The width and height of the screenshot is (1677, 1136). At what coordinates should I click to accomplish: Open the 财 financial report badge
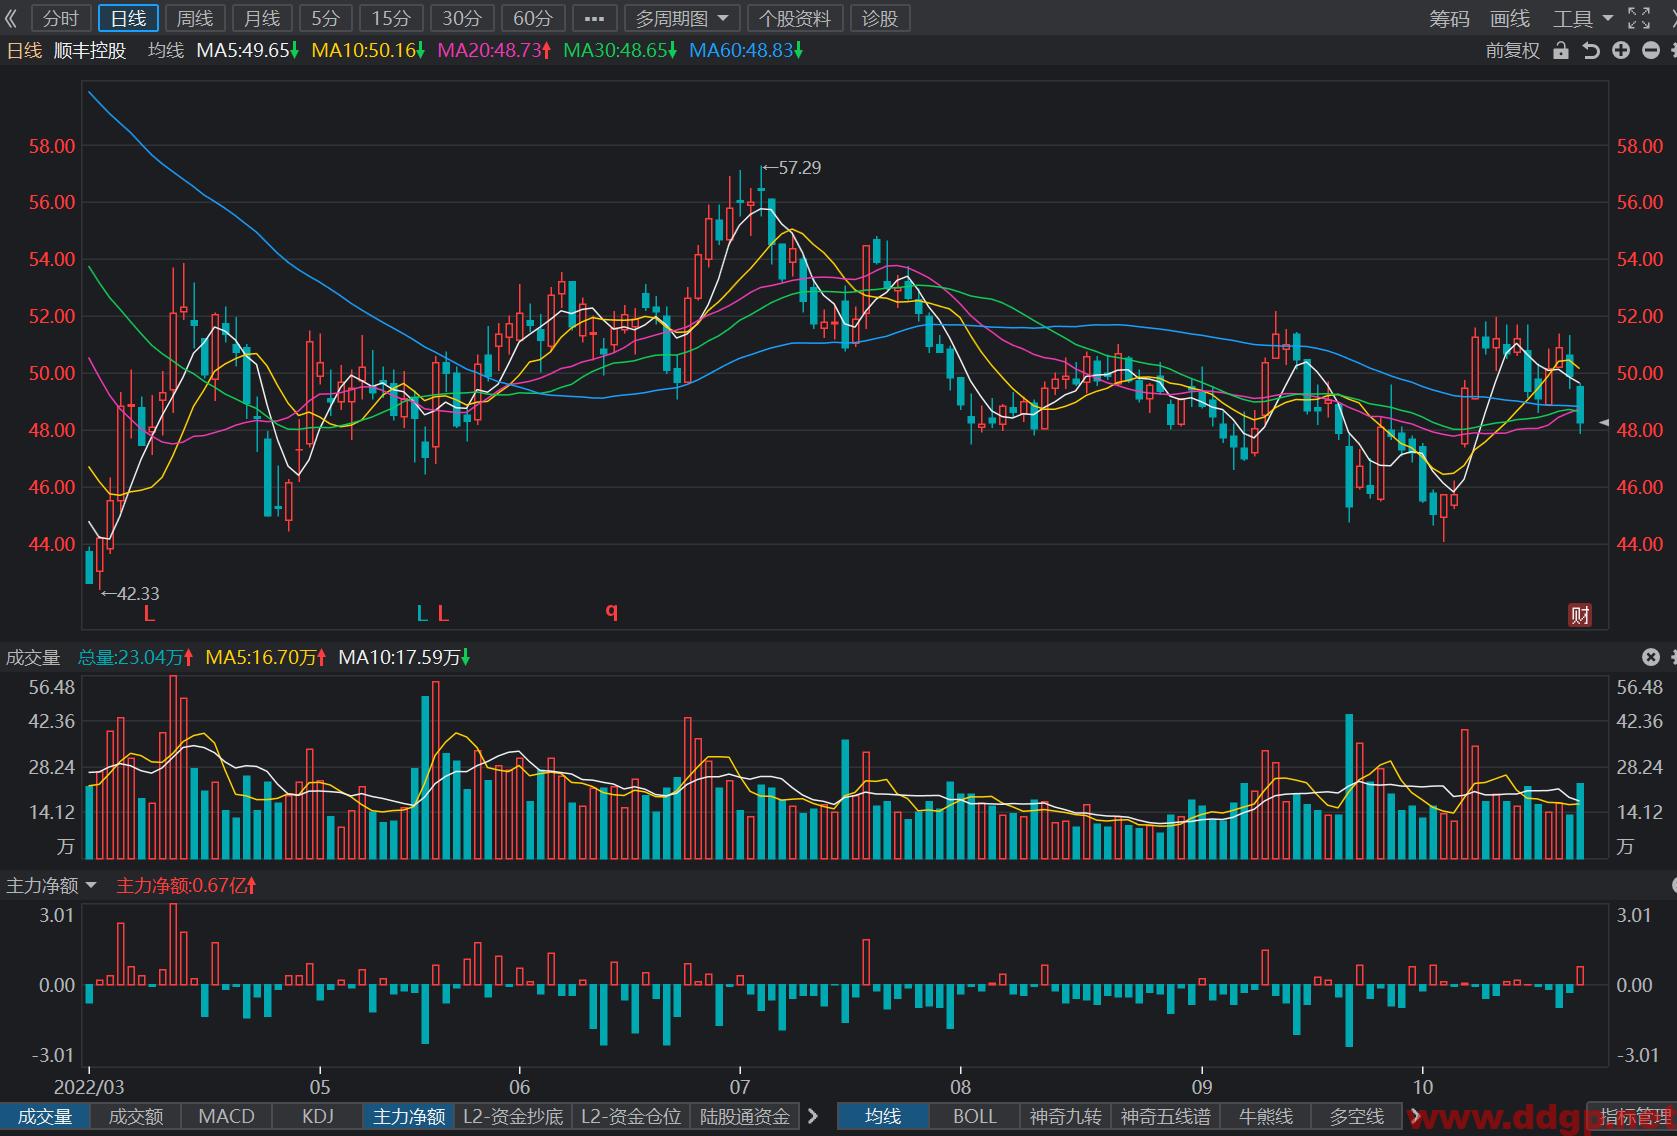point(1580,615)
